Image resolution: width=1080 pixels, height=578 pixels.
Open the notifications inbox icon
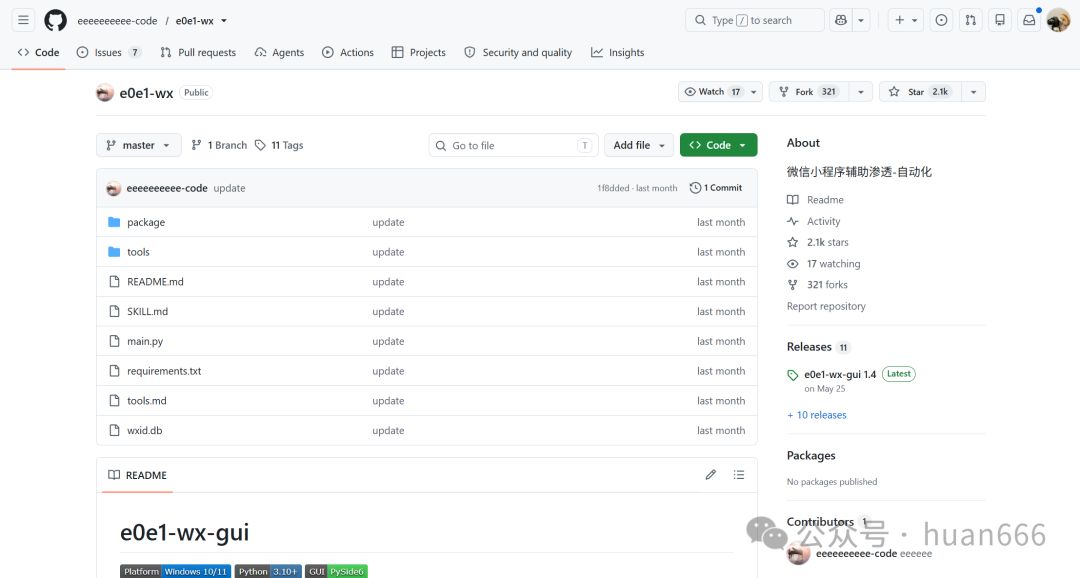[1029, 20]
